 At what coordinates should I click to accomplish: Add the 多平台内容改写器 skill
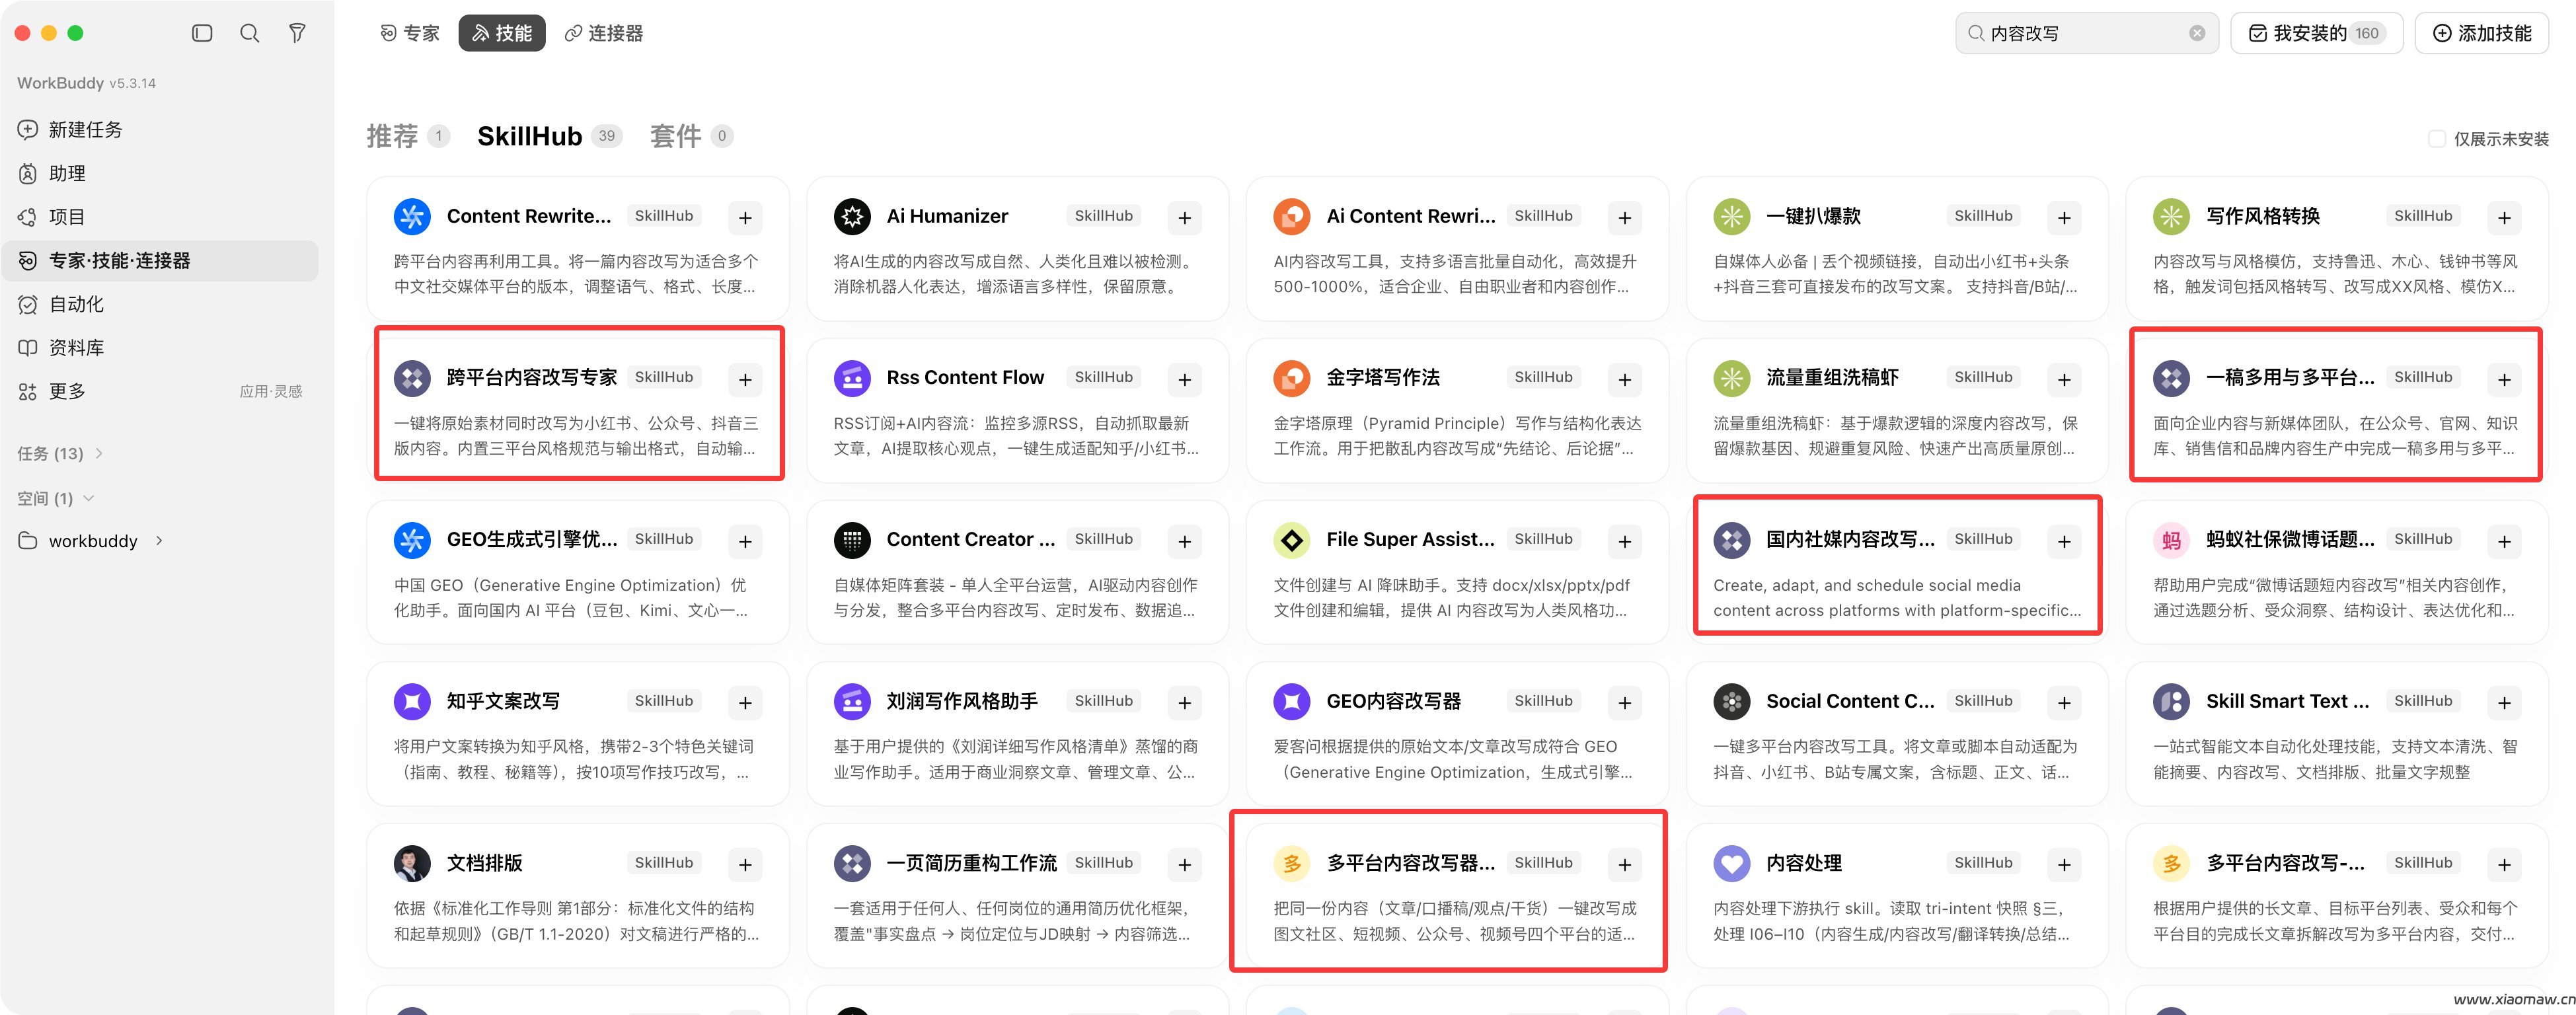pyautogui.click(x=1625, y=864)
